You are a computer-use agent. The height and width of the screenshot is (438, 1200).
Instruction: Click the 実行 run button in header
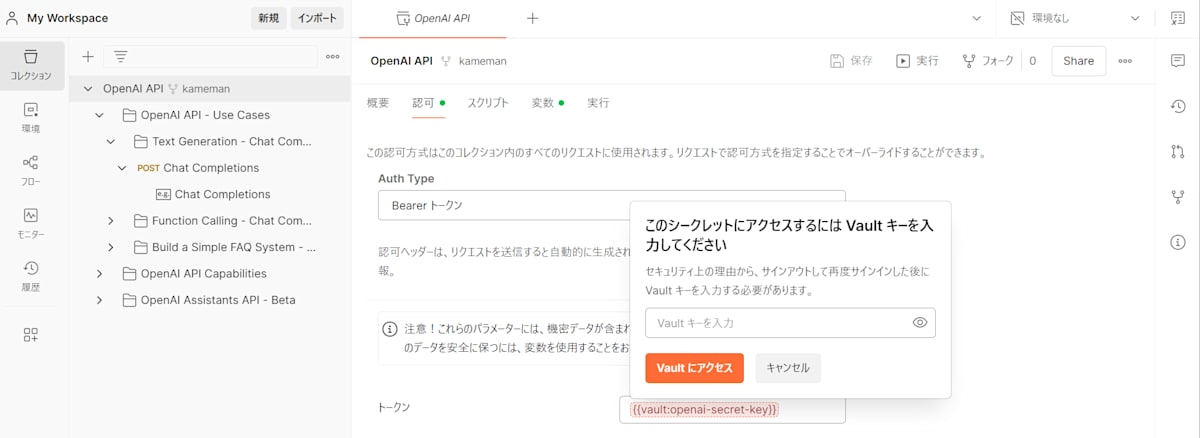tap(917, 61)
